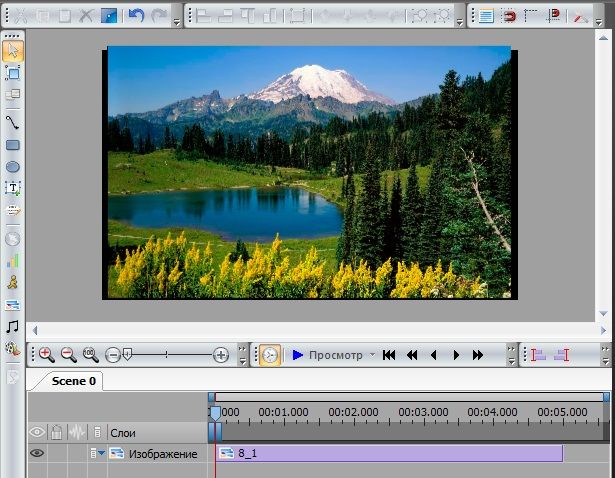
Task: Toggle visibility of the Изображение layer
Action: [37, 453]
